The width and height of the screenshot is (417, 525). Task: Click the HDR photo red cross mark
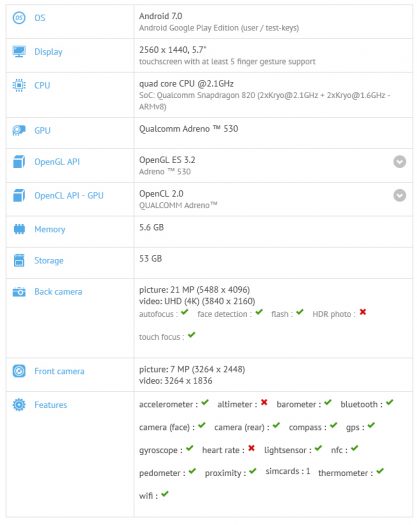(363, 312)
